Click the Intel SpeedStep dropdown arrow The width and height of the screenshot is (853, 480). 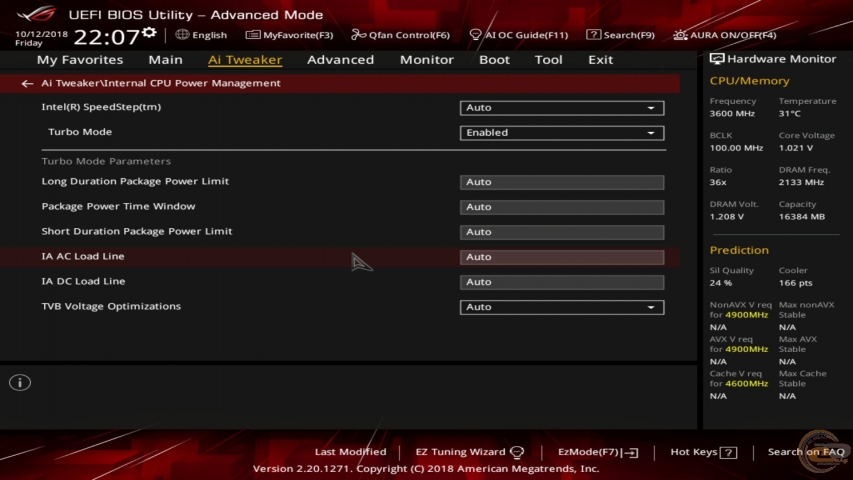[x=651, y=108]
